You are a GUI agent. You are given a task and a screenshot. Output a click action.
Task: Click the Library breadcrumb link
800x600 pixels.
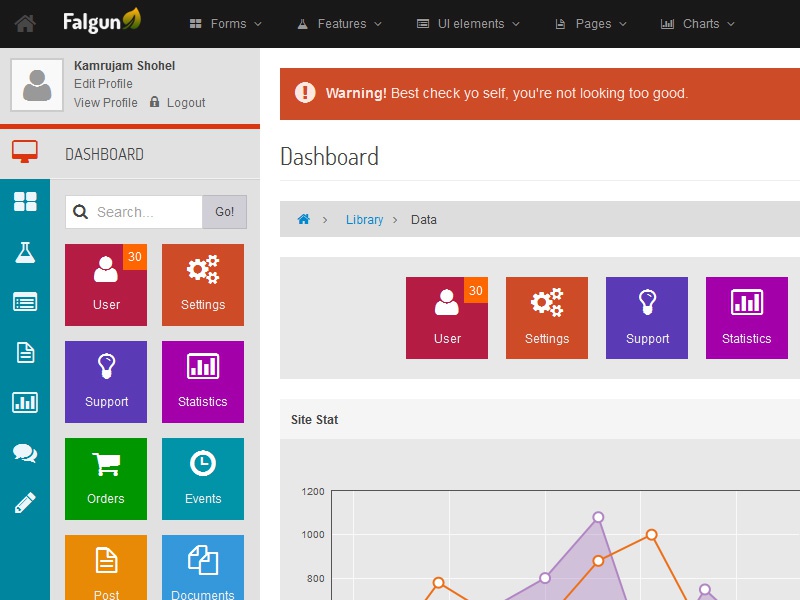tap(364, 220)
